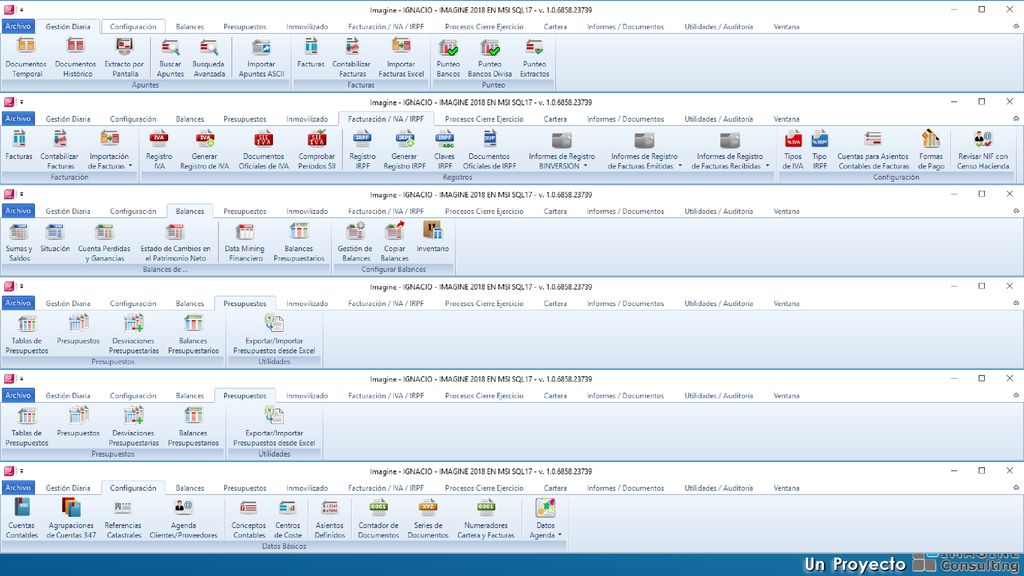The height and width of the screenshot is (576, 1024).
Task: Open Agrupaciones de Cuentas 347
Action: point(71,519)
